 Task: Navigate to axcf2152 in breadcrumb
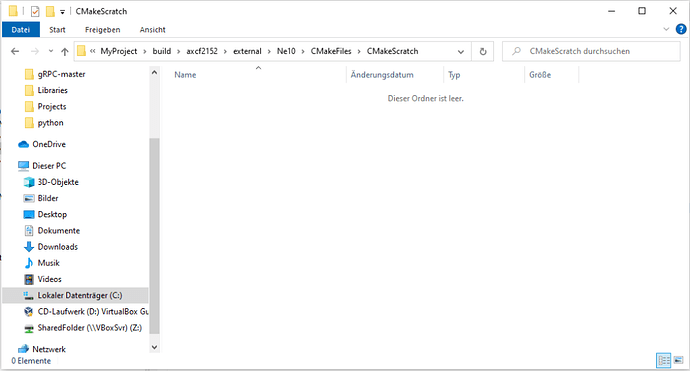coord(202,51)
